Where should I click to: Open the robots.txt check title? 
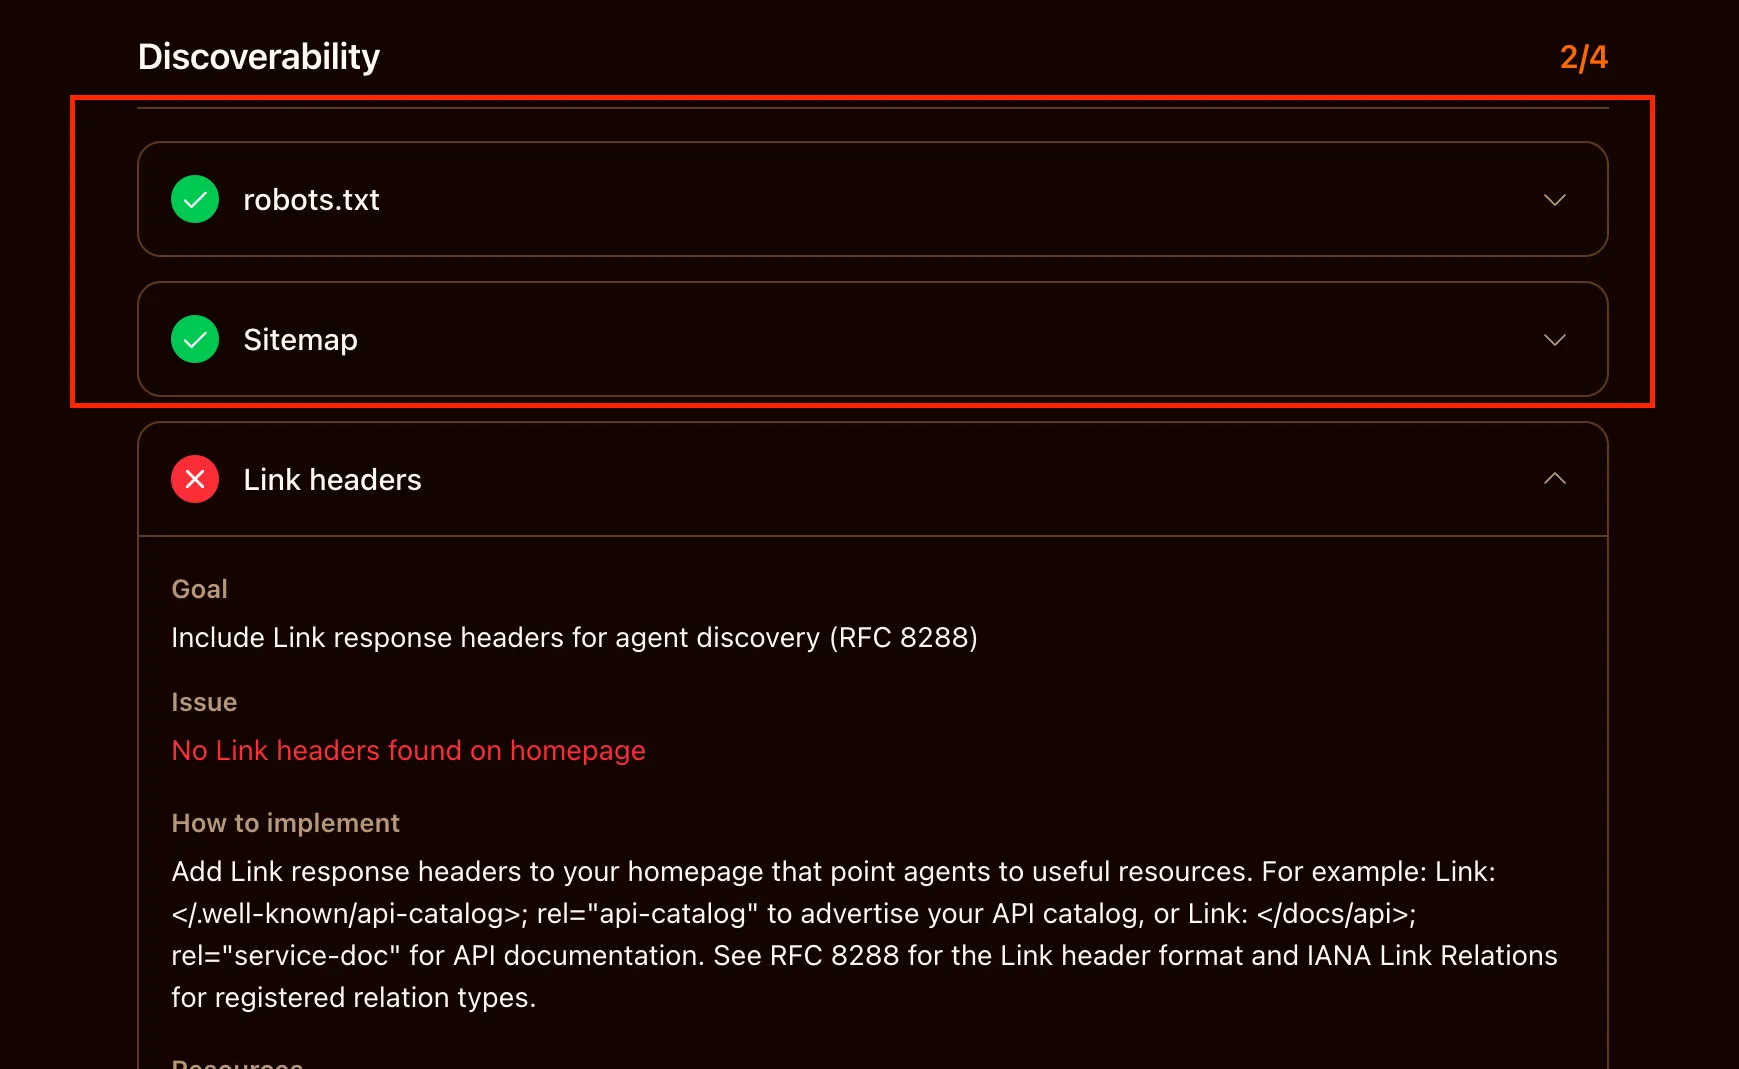(x=311, y=200)
